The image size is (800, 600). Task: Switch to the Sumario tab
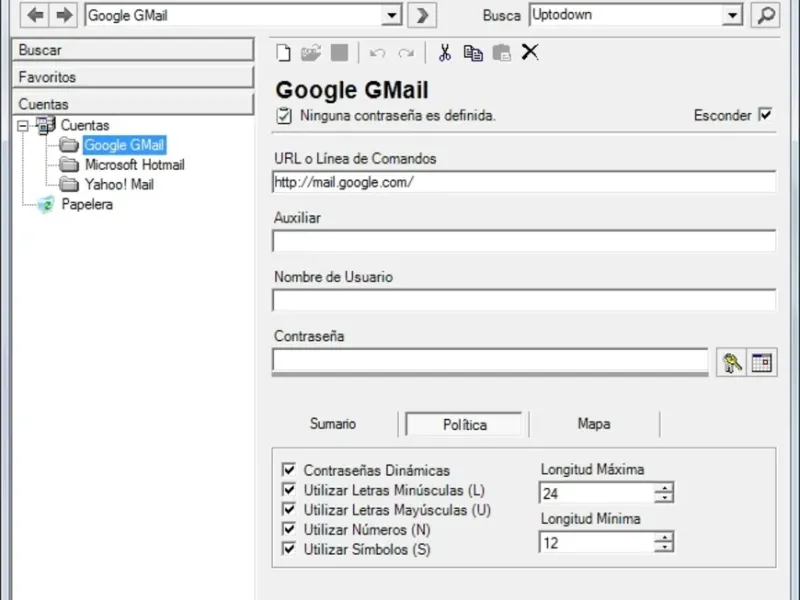coord(333,423)
